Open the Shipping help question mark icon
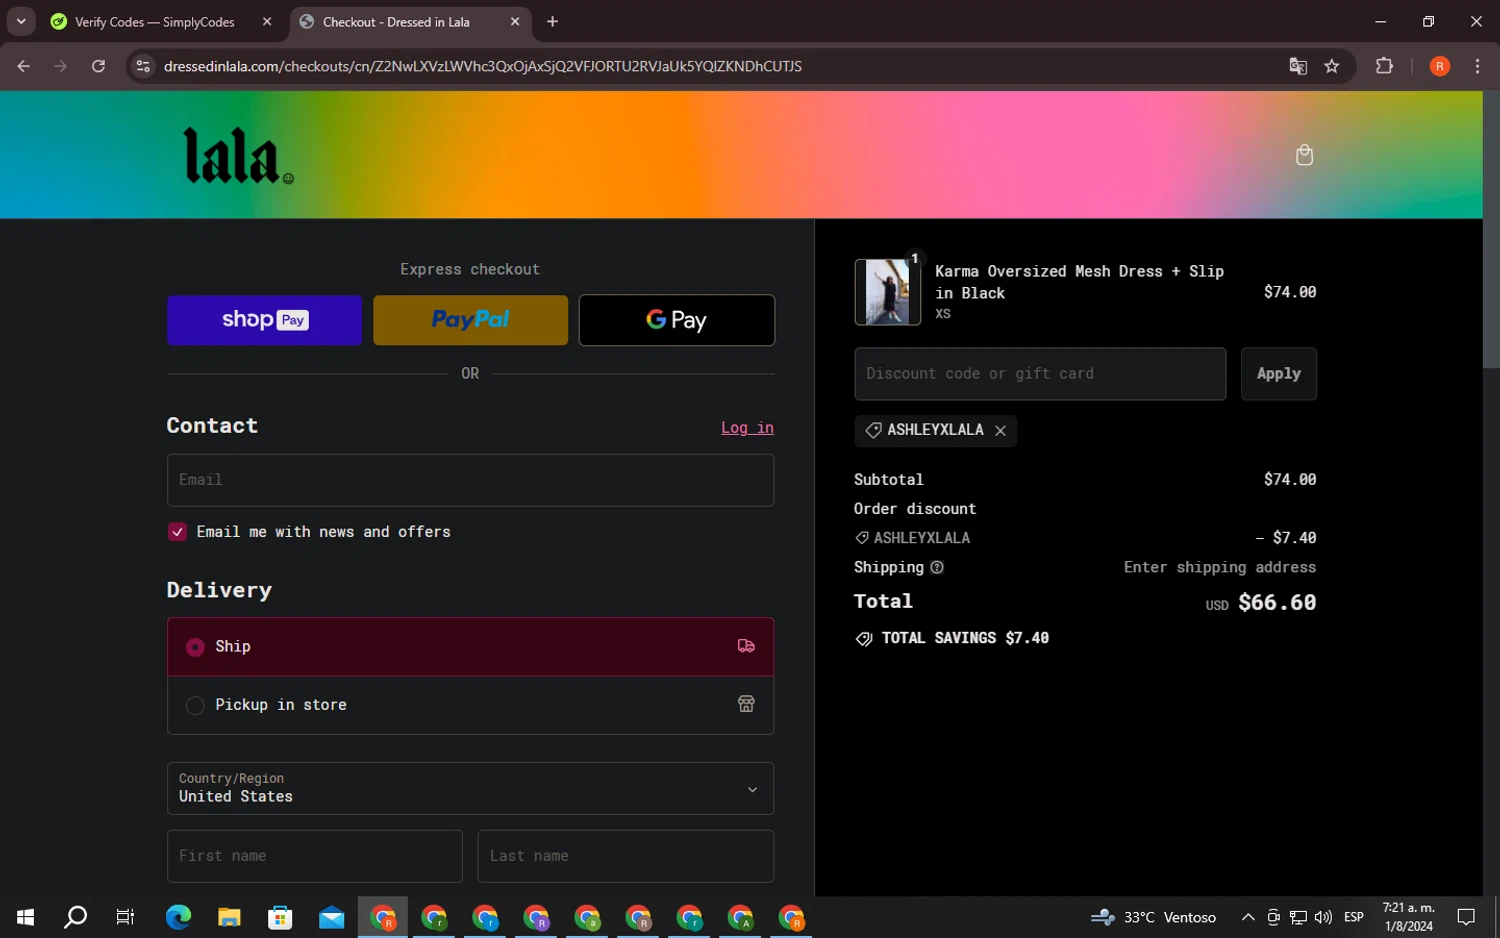 click(x=937, y=568)
